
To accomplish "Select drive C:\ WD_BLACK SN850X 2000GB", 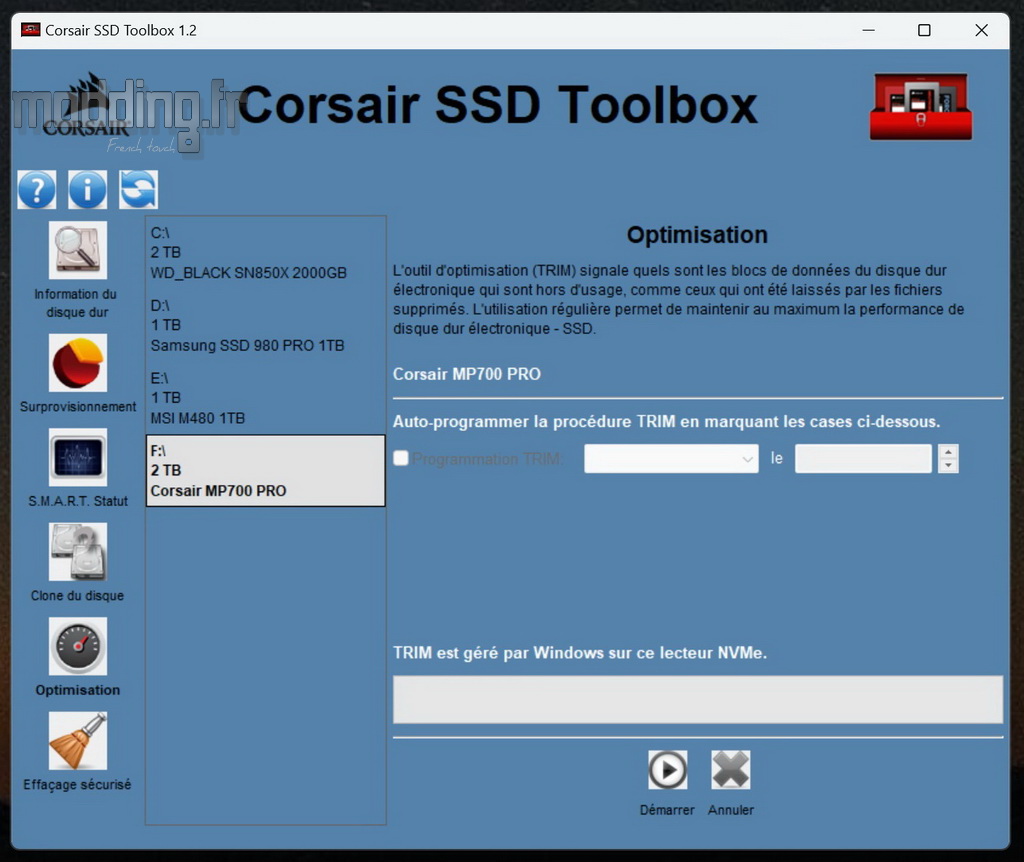I will pos(265,253).
